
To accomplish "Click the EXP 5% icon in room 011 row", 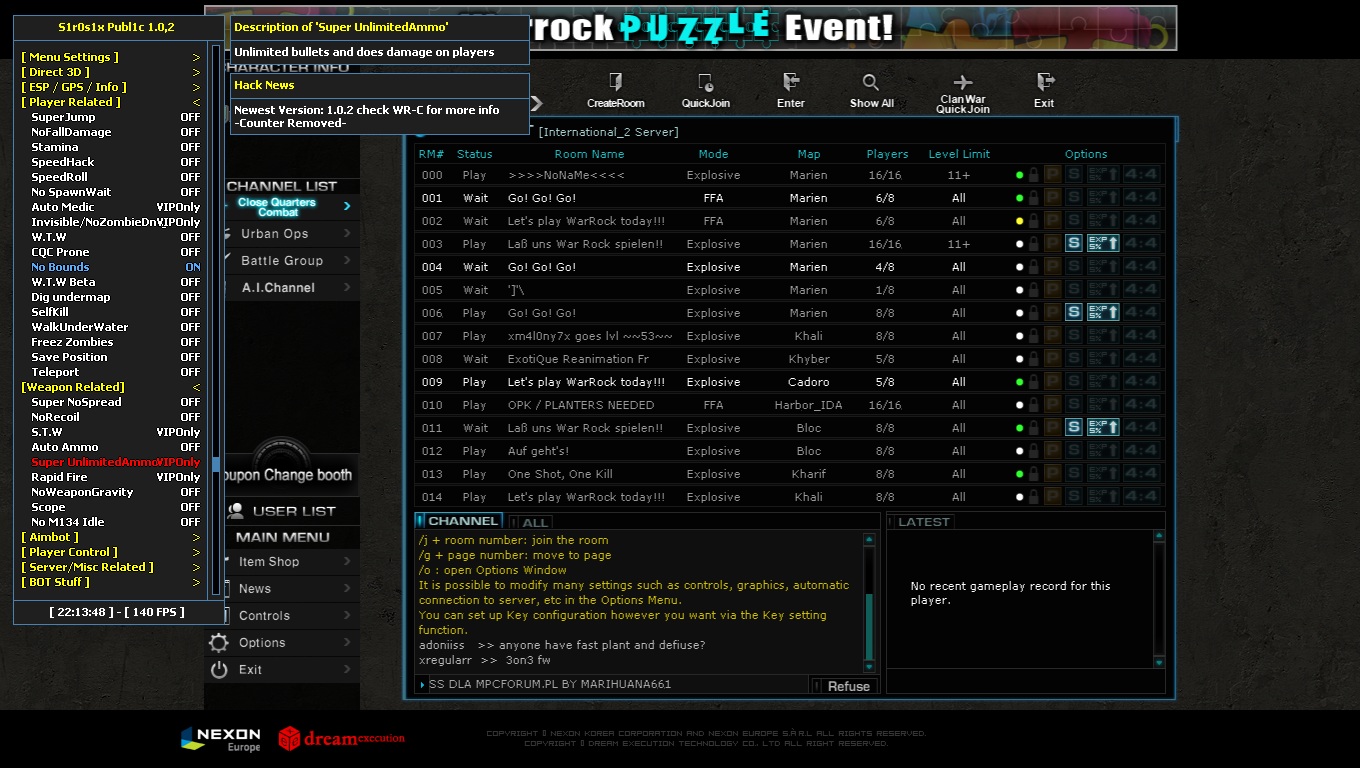I will click(1103, 427).
